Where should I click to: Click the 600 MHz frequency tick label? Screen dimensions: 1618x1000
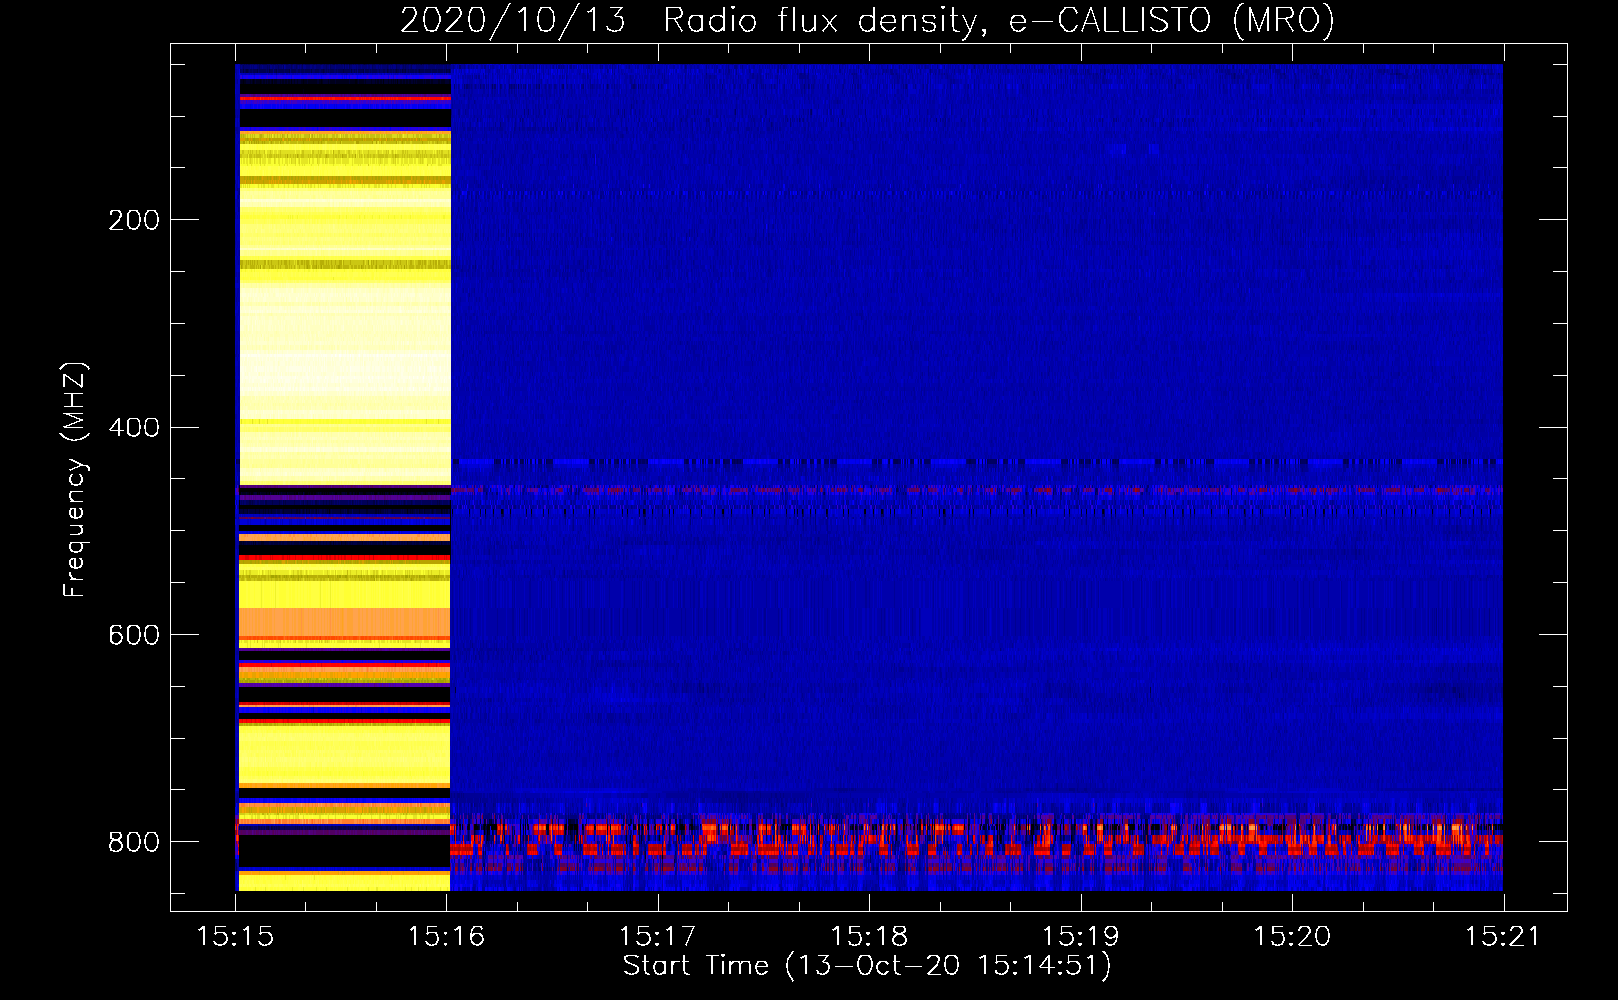(x=134, y=636)
